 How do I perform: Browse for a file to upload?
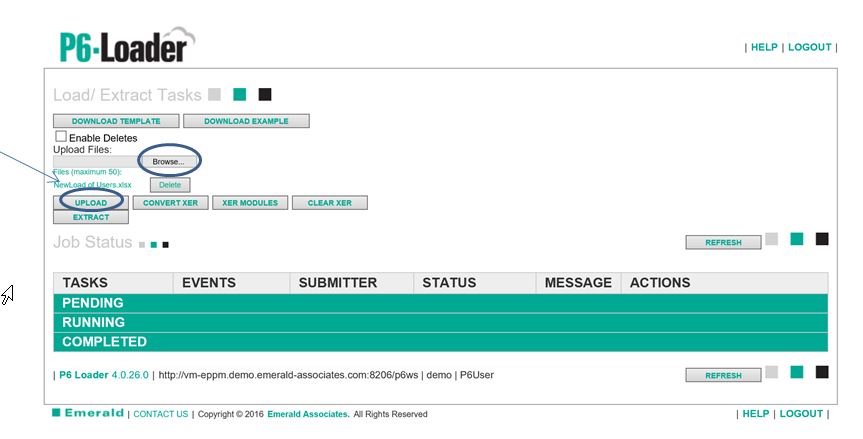[x=168, y=161]
